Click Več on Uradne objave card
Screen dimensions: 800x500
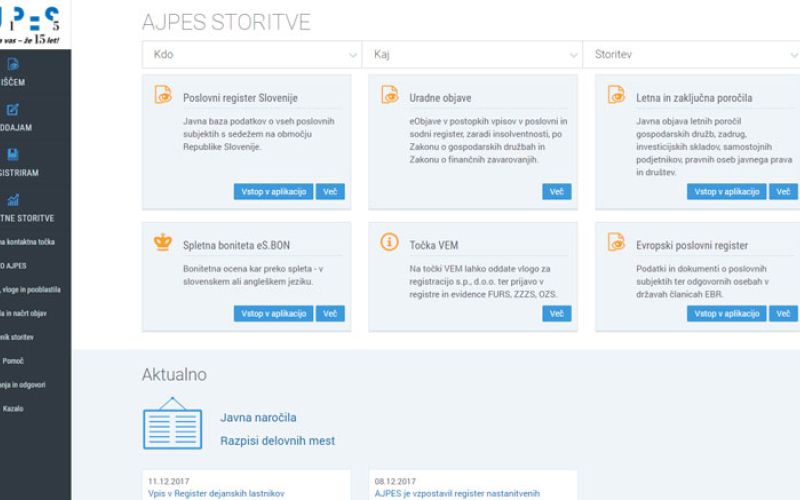[x=557, y=192]
